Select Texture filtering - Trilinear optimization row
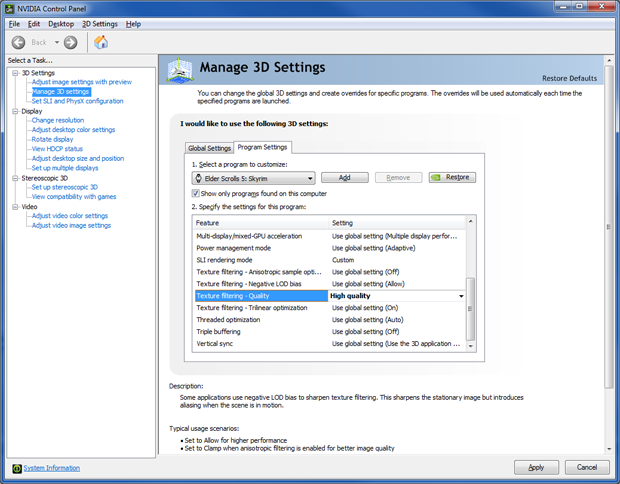This screenshot has height=484, width=620. 329,308
